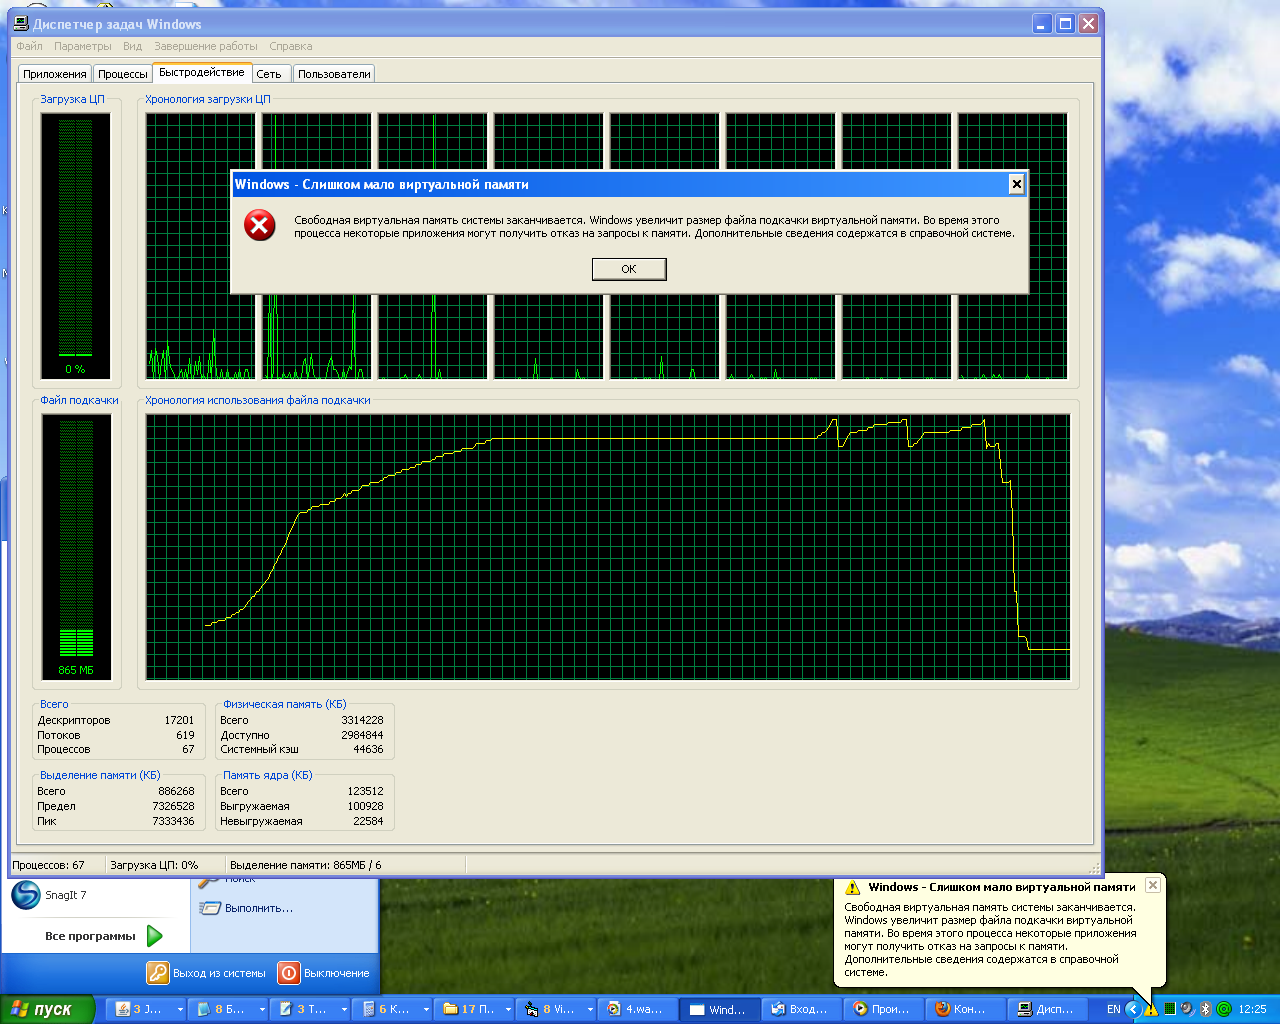Click the пуск Start button

coord(47,1009)
